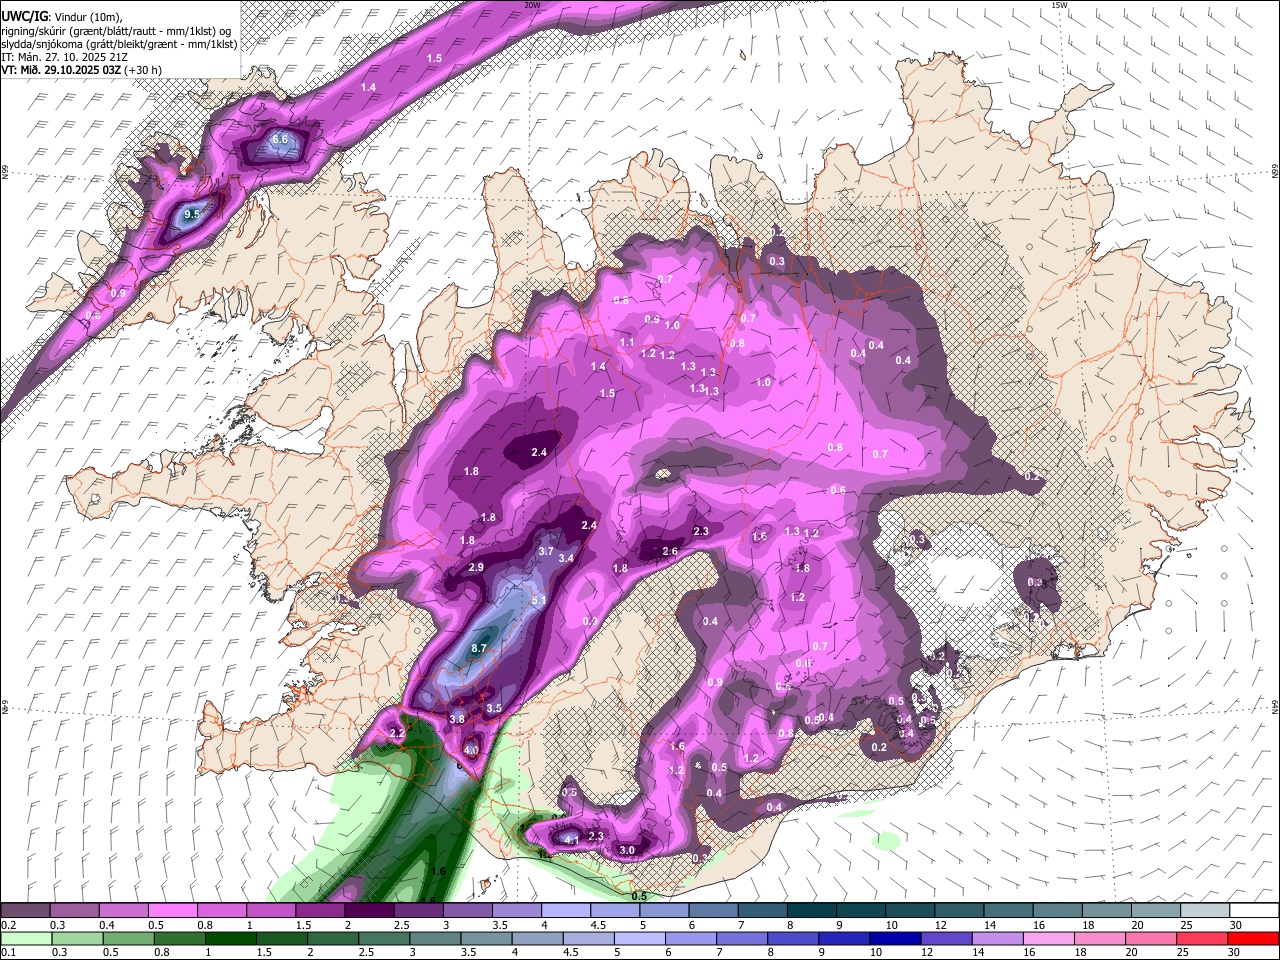Pick the 0.5 green swatch in rain legend
The height and width of the screenshot is (960, 1280).
127,938
